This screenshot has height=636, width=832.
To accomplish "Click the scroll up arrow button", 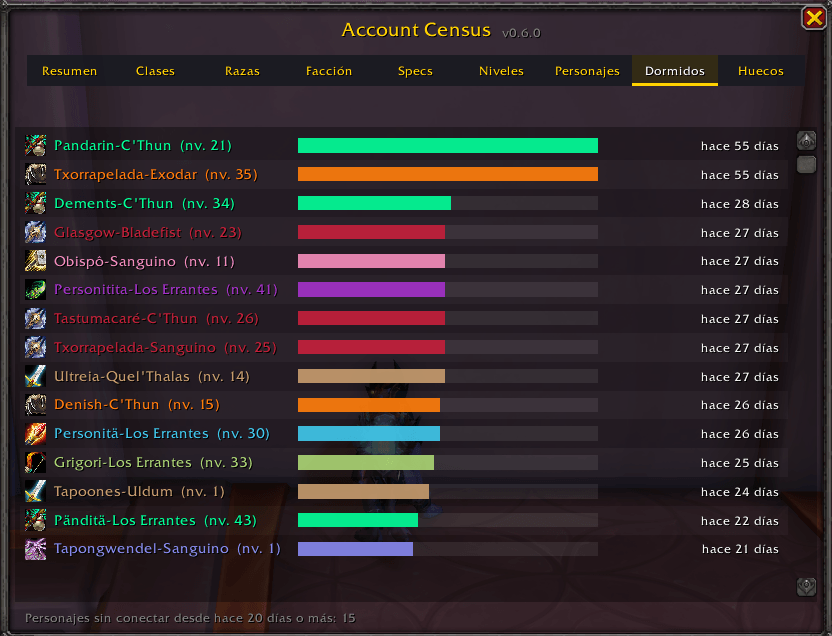I will [x=807, y=141].
